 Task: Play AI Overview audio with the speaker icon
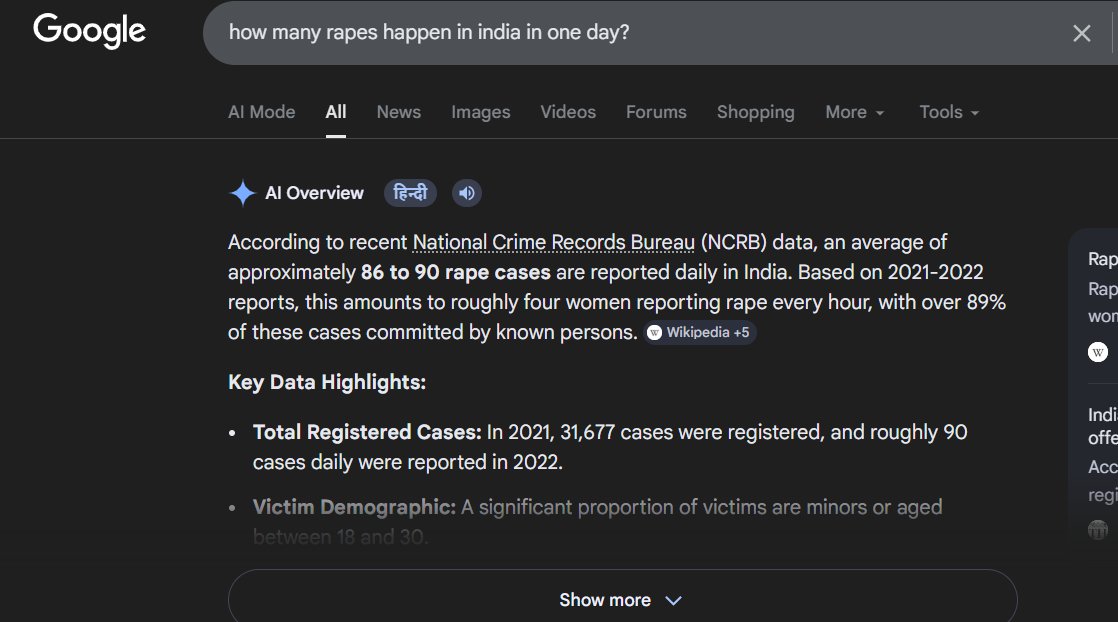(467, 193)
